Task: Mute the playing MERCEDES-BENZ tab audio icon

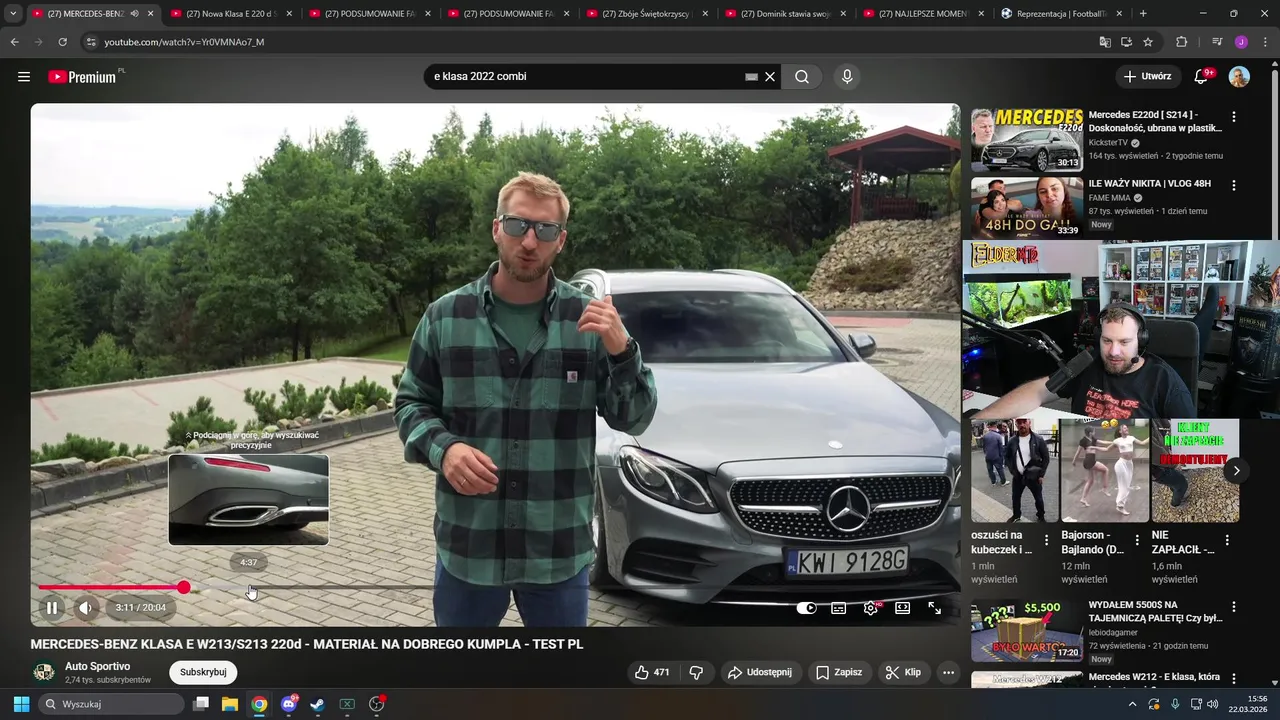Action: [134, 14]
